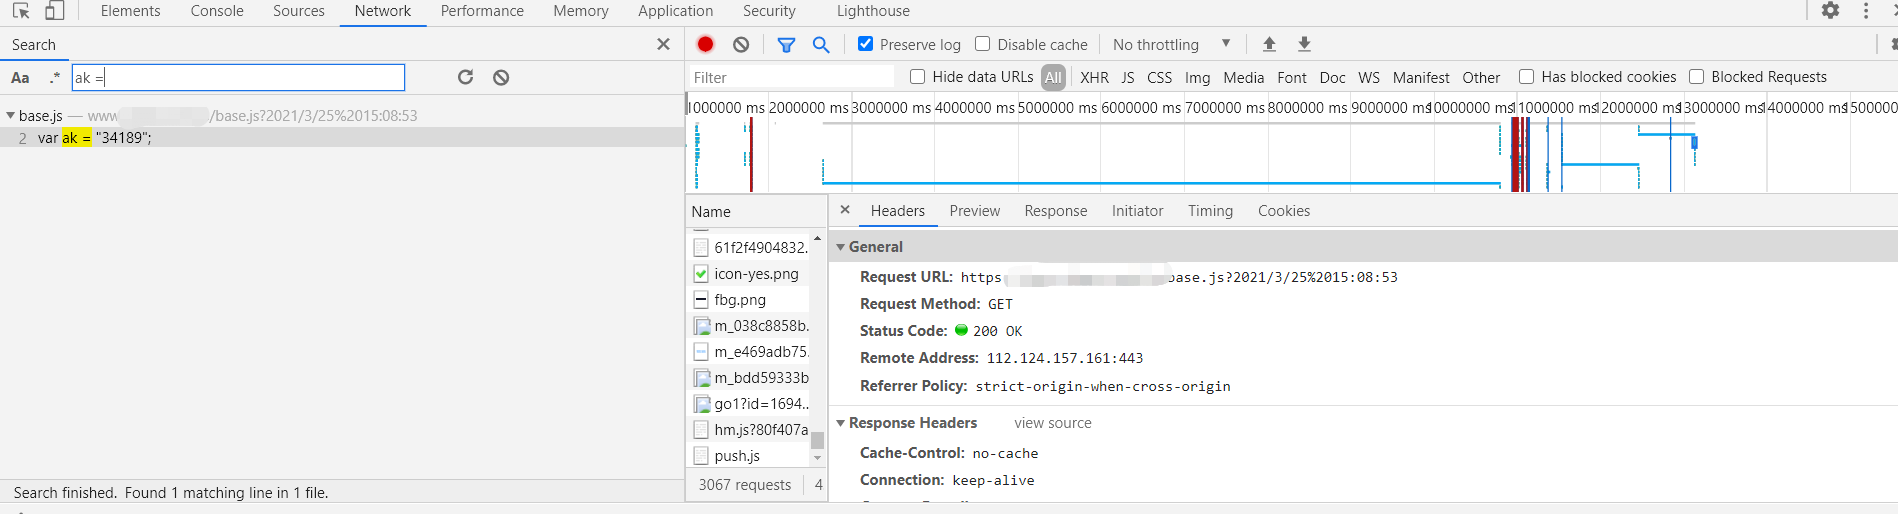The width and height of the screenshot is (1898, 514).
Task: Select push.js request row
Action: (750, 455)
